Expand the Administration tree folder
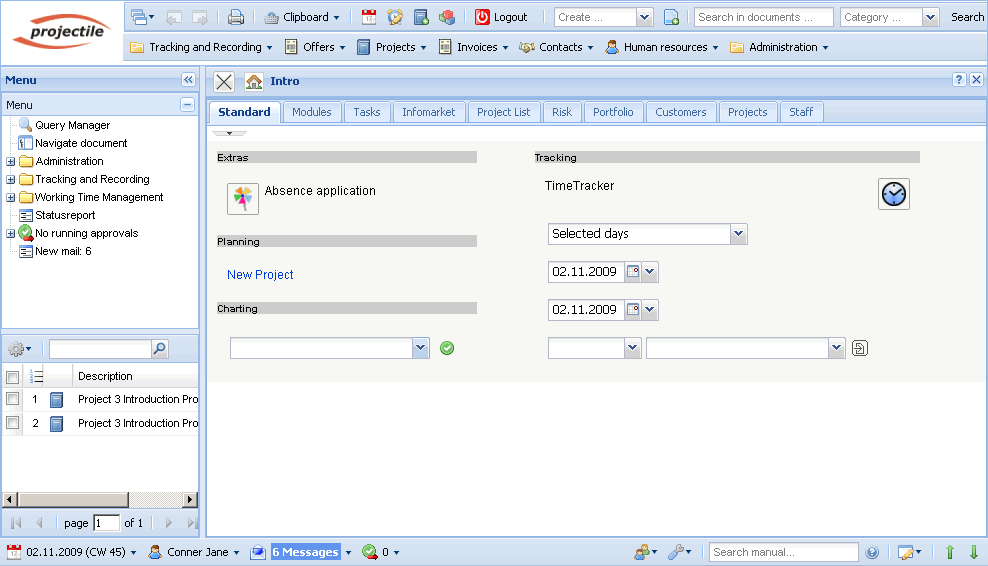This screenshot has width=988, height=566. (x=11, y=162)
